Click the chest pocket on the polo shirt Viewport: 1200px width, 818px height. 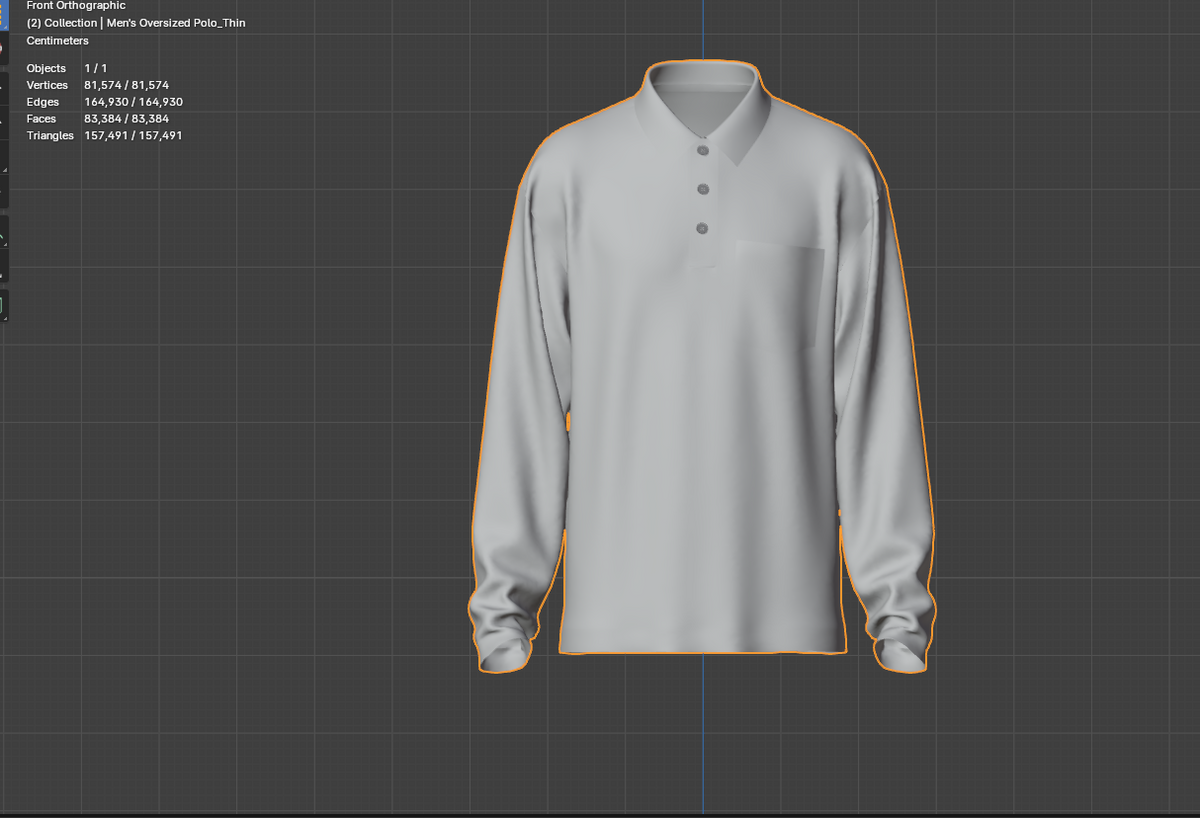coord(781,297)
